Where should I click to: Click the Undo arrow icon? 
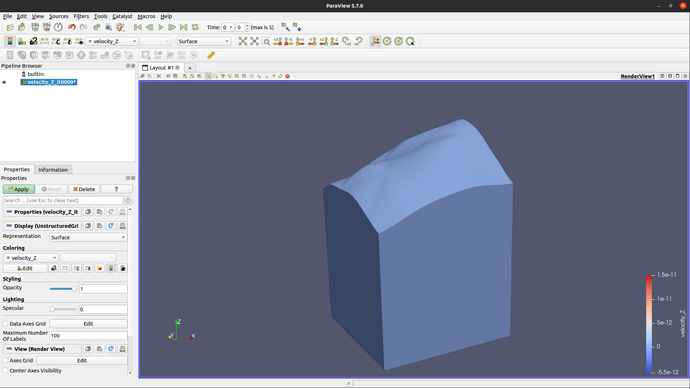[x=71, y=27]
